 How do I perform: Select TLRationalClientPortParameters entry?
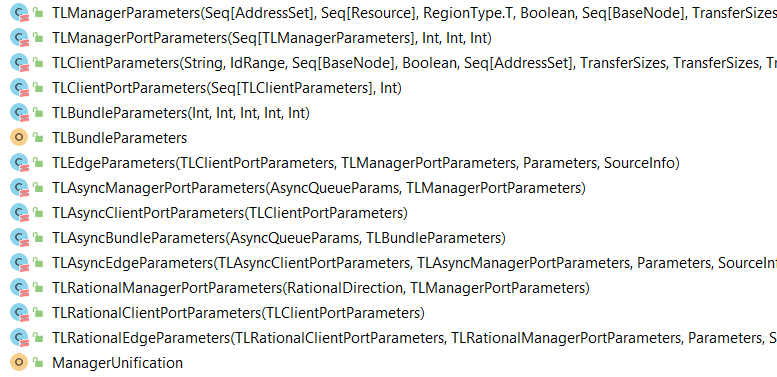238,313
